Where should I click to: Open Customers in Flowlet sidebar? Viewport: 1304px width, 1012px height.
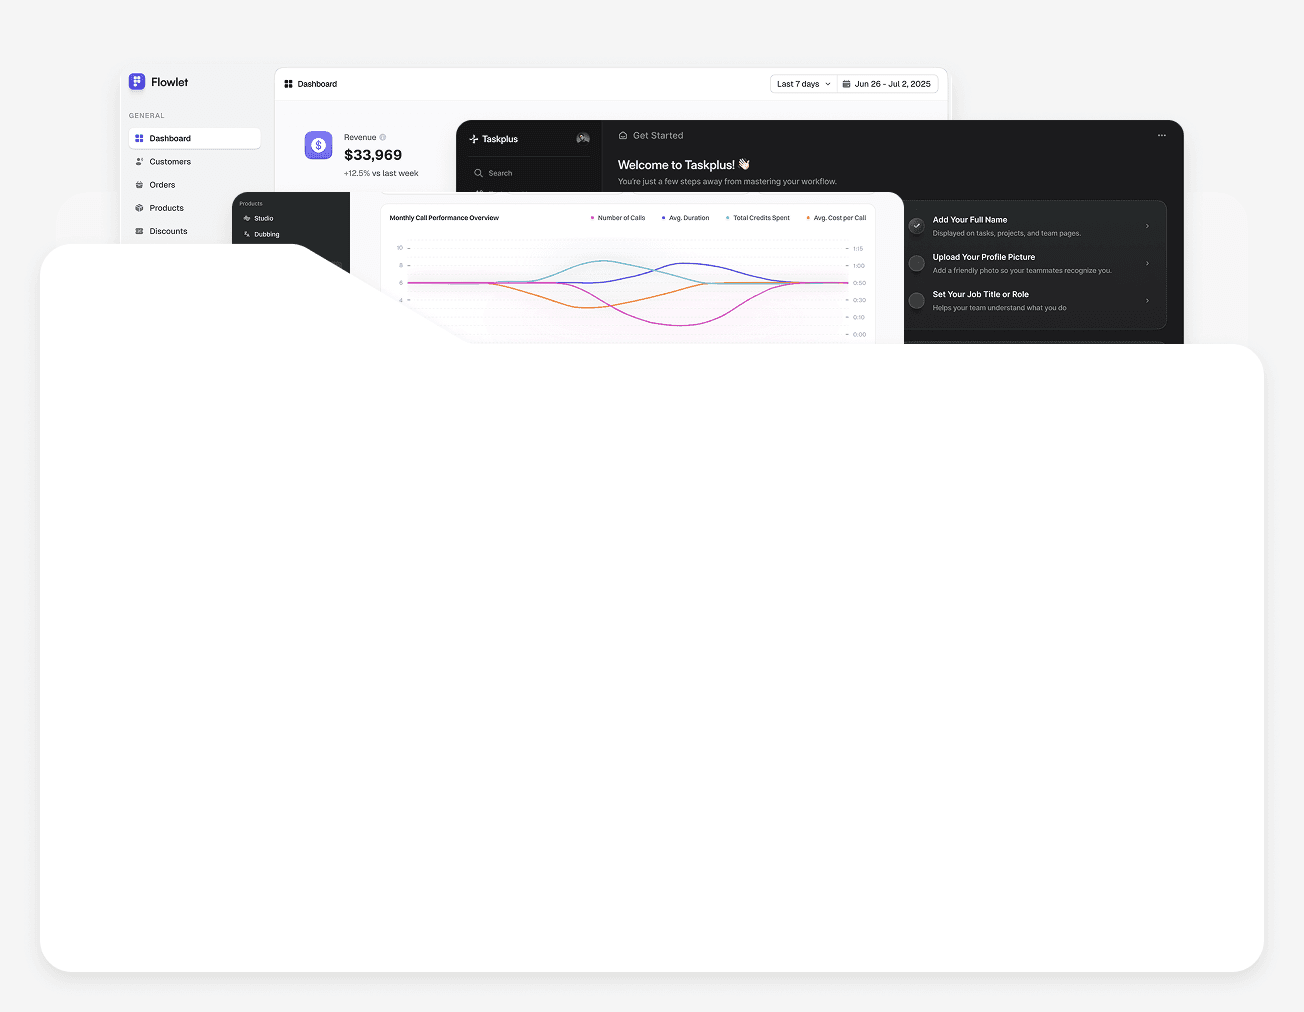195,162
